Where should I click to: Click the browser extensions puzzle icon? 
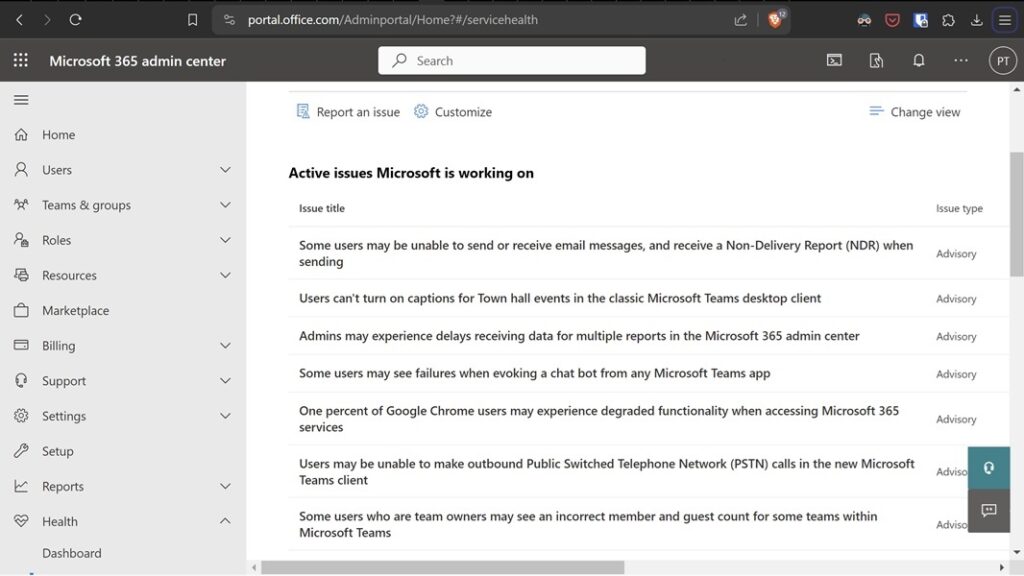[x=948, y=19]
